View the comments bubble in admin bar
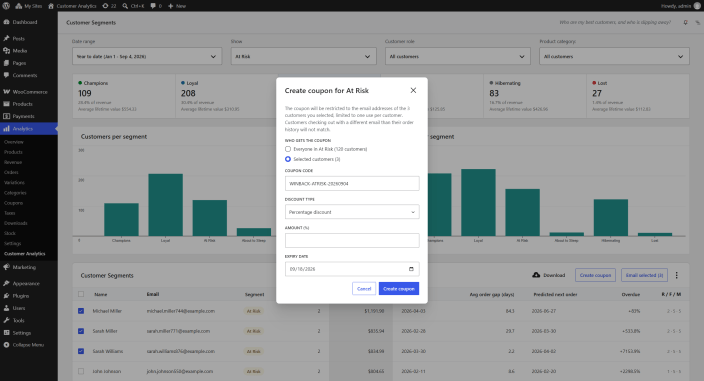Image resolution: width=704 pixels, height=381 pixels. coord(156,6)
